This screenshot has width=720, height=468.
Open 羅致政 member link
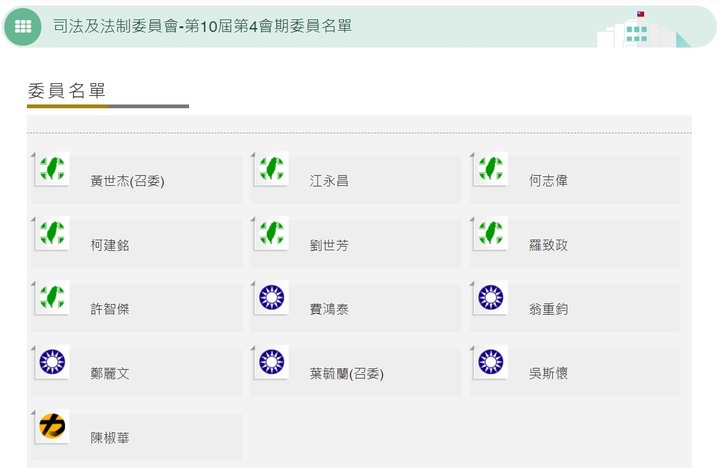pos(548,245)
